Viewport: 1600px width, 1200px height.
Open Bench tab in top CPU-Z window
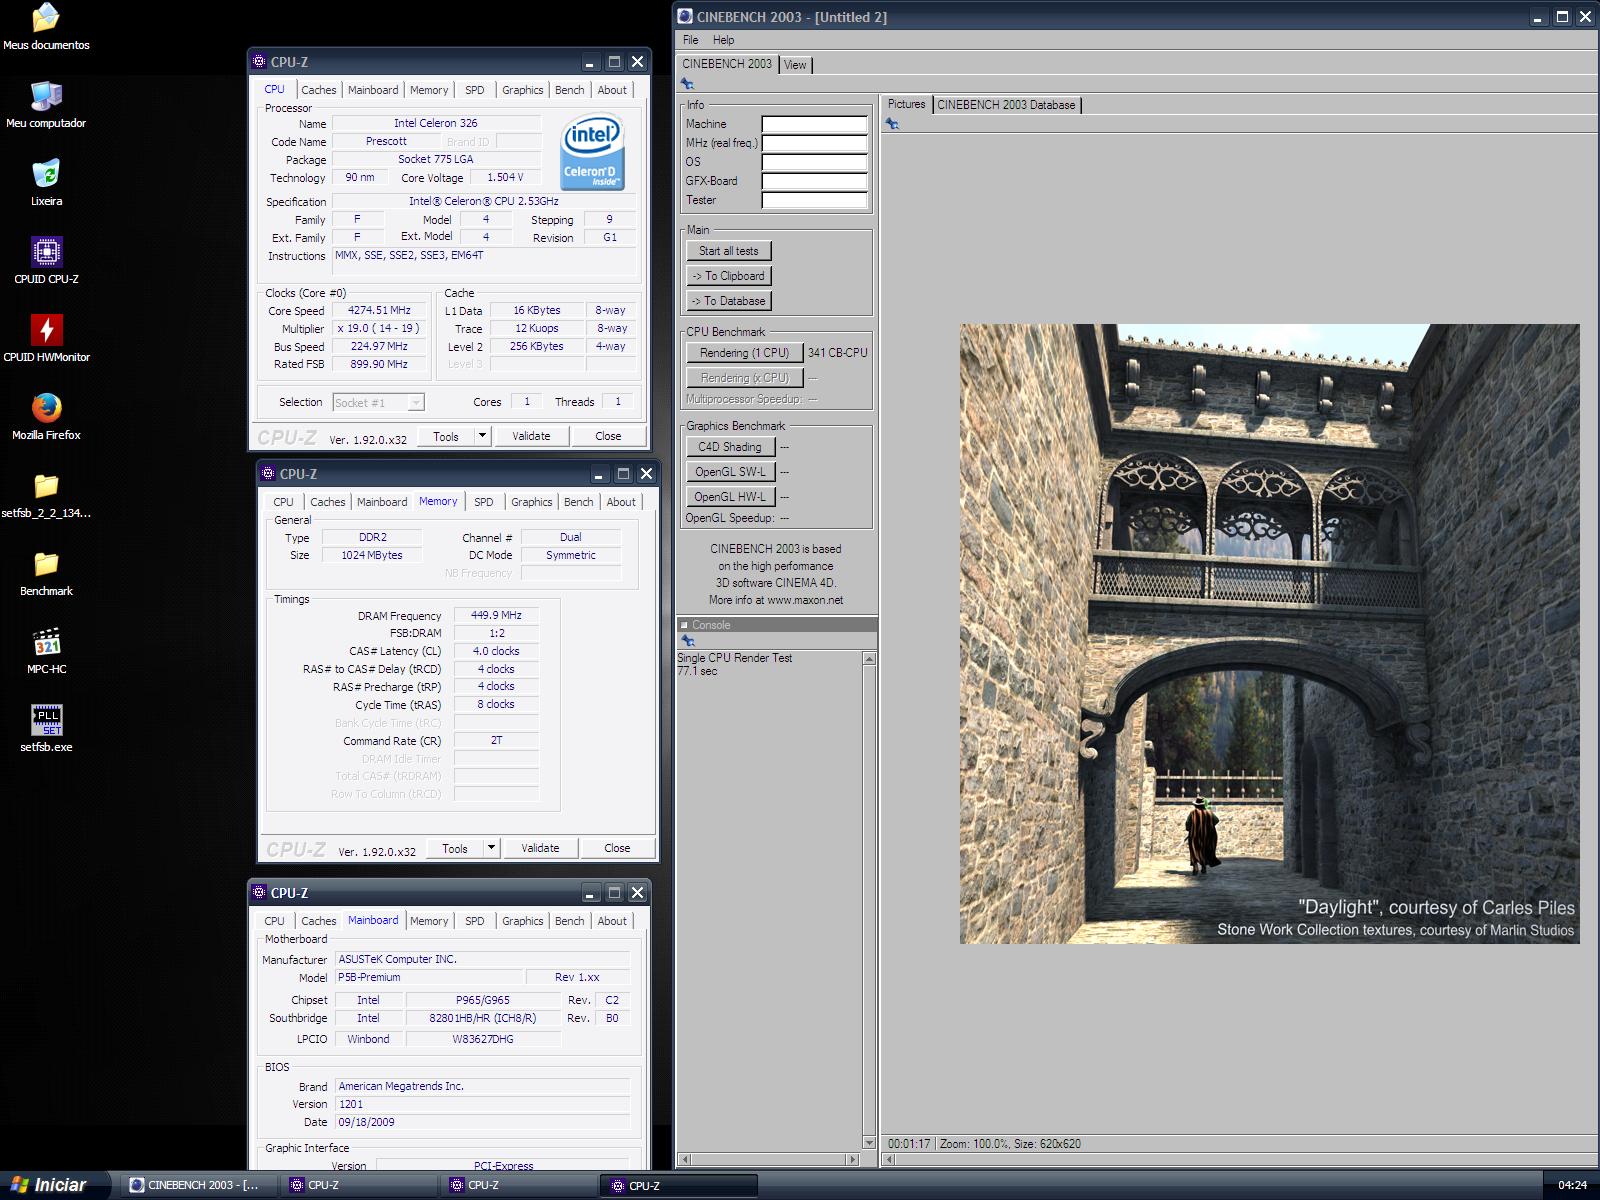[570, 90]
